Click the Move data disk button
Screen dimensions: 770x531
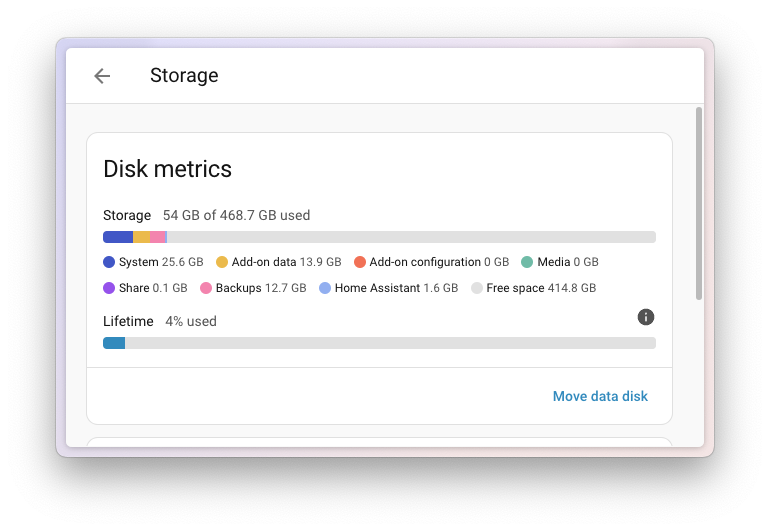600,396
